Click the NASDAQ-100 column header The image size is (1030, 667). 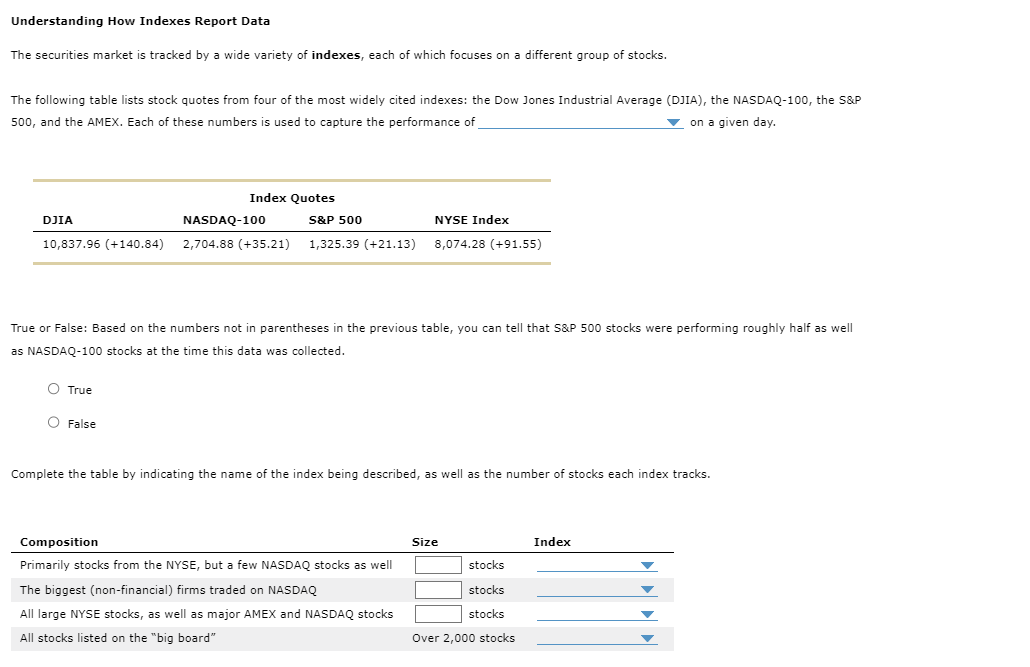pyautogui.click(x=222, y=220)
